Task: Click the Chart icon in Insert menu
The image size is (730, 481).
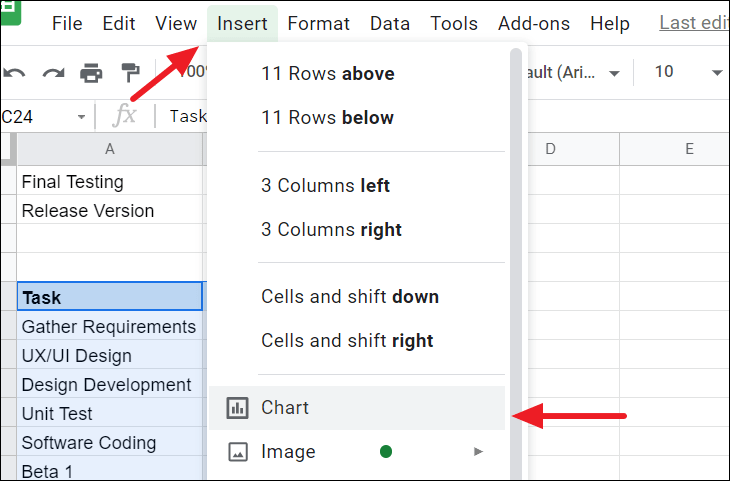Action: (x=237, y=408)
